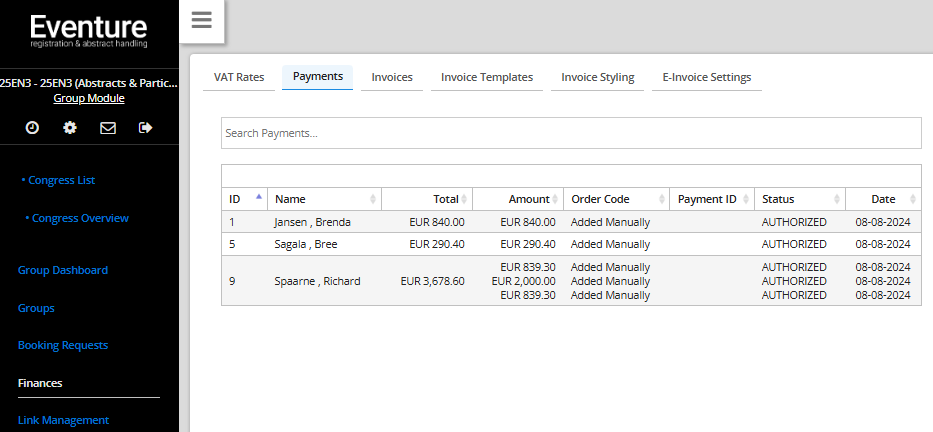
Task: Click the Group Module link
Action: pos(89,98)
